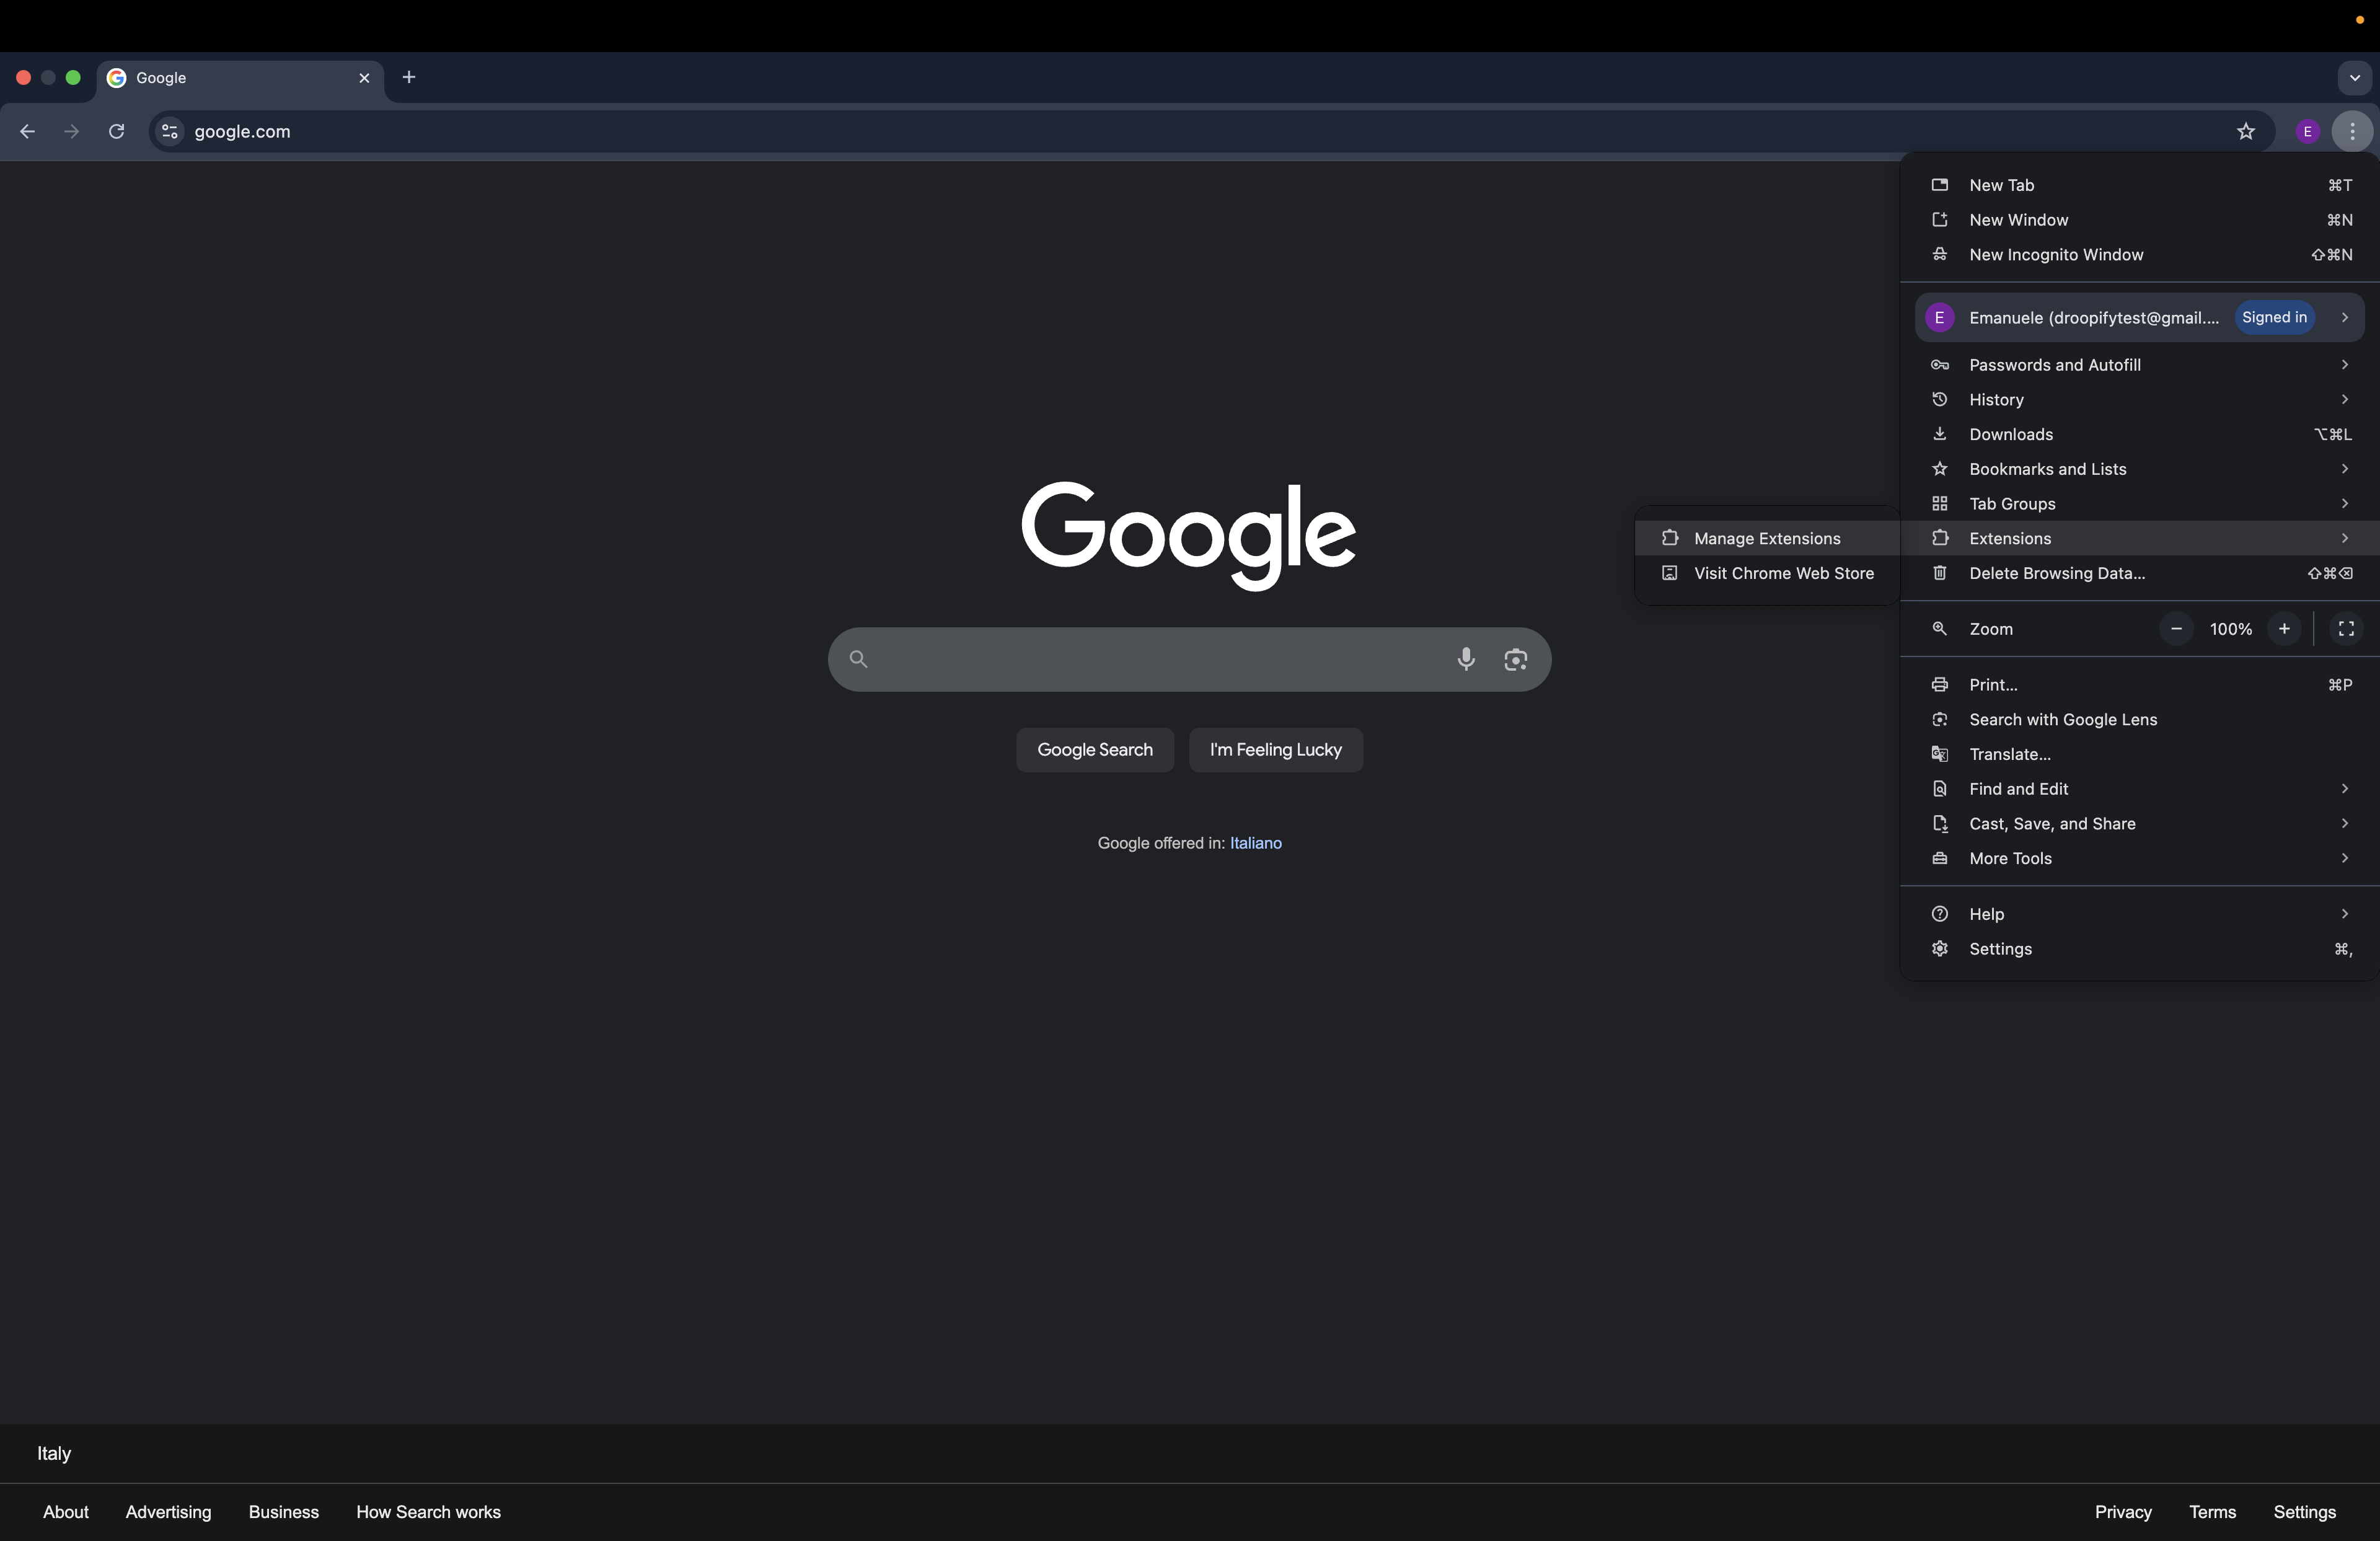The height and width of the screenshot is (1541, 2380).
Task: Expand the Extensions submenu chevron
Action: tap(2344, 538)
